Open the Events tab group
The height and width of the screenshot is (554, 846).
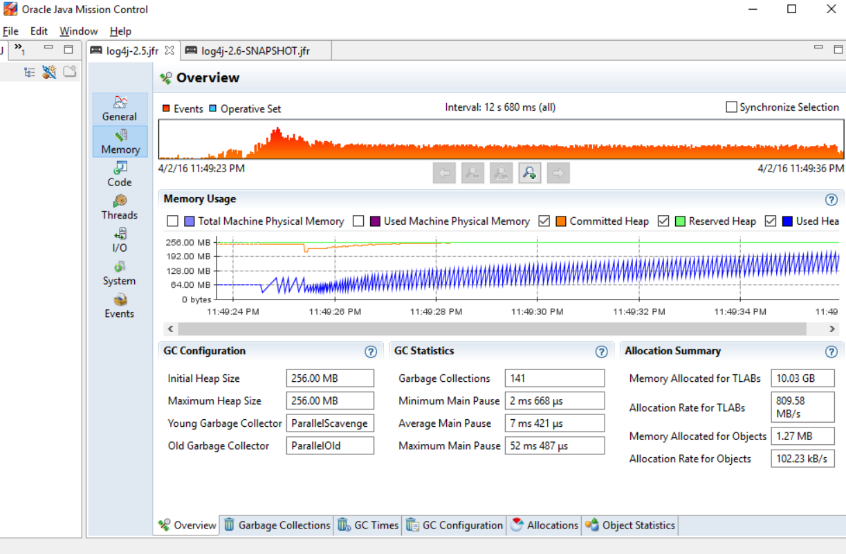coord(120,306)
